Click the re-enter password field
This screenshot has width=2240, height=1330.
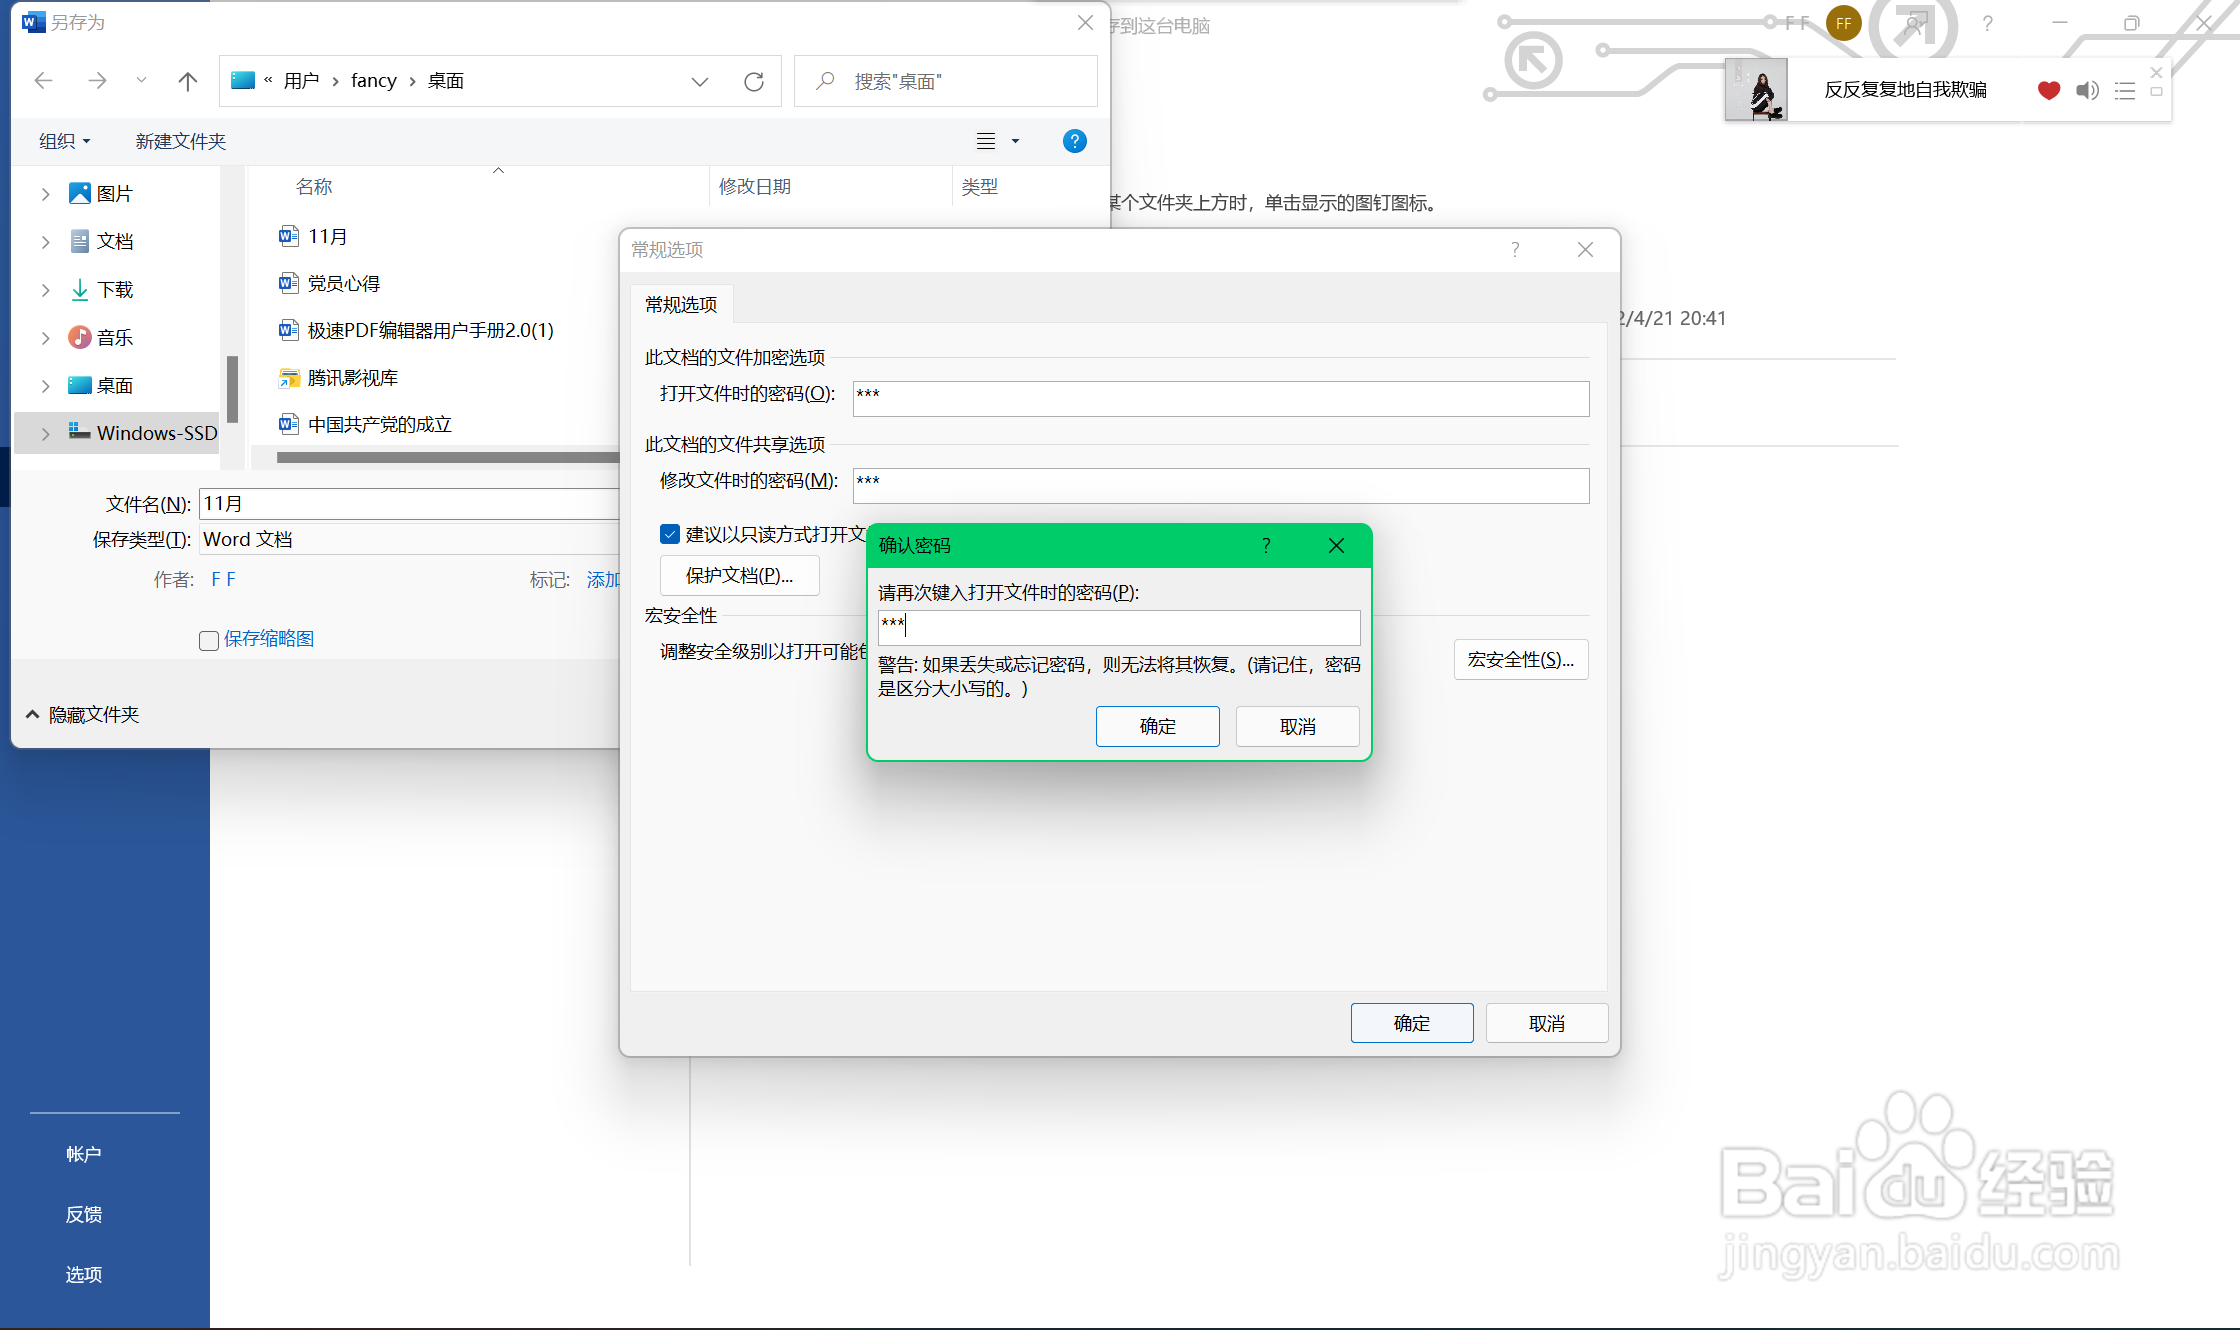tap(1119, 627)
